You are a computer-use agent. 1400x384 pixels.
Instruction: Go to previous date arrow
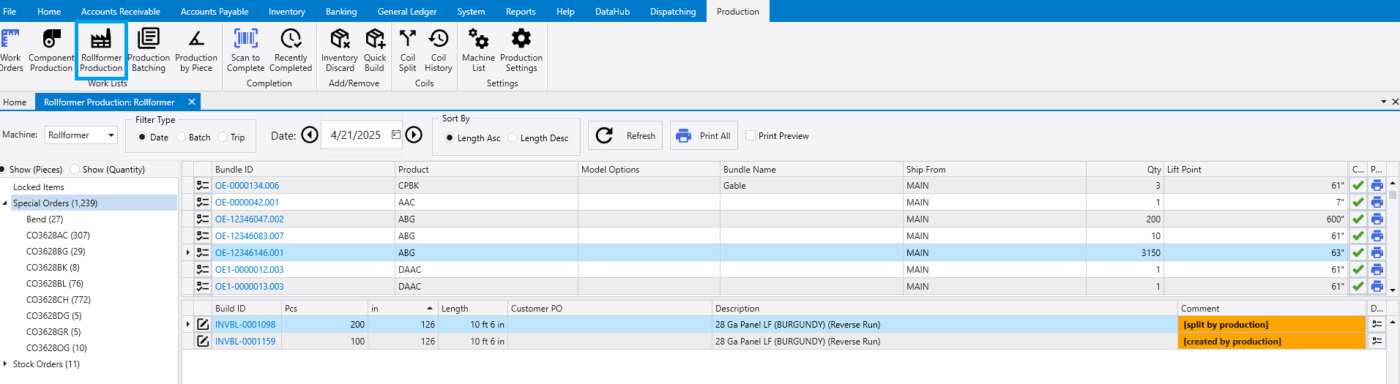click(309, 135)
